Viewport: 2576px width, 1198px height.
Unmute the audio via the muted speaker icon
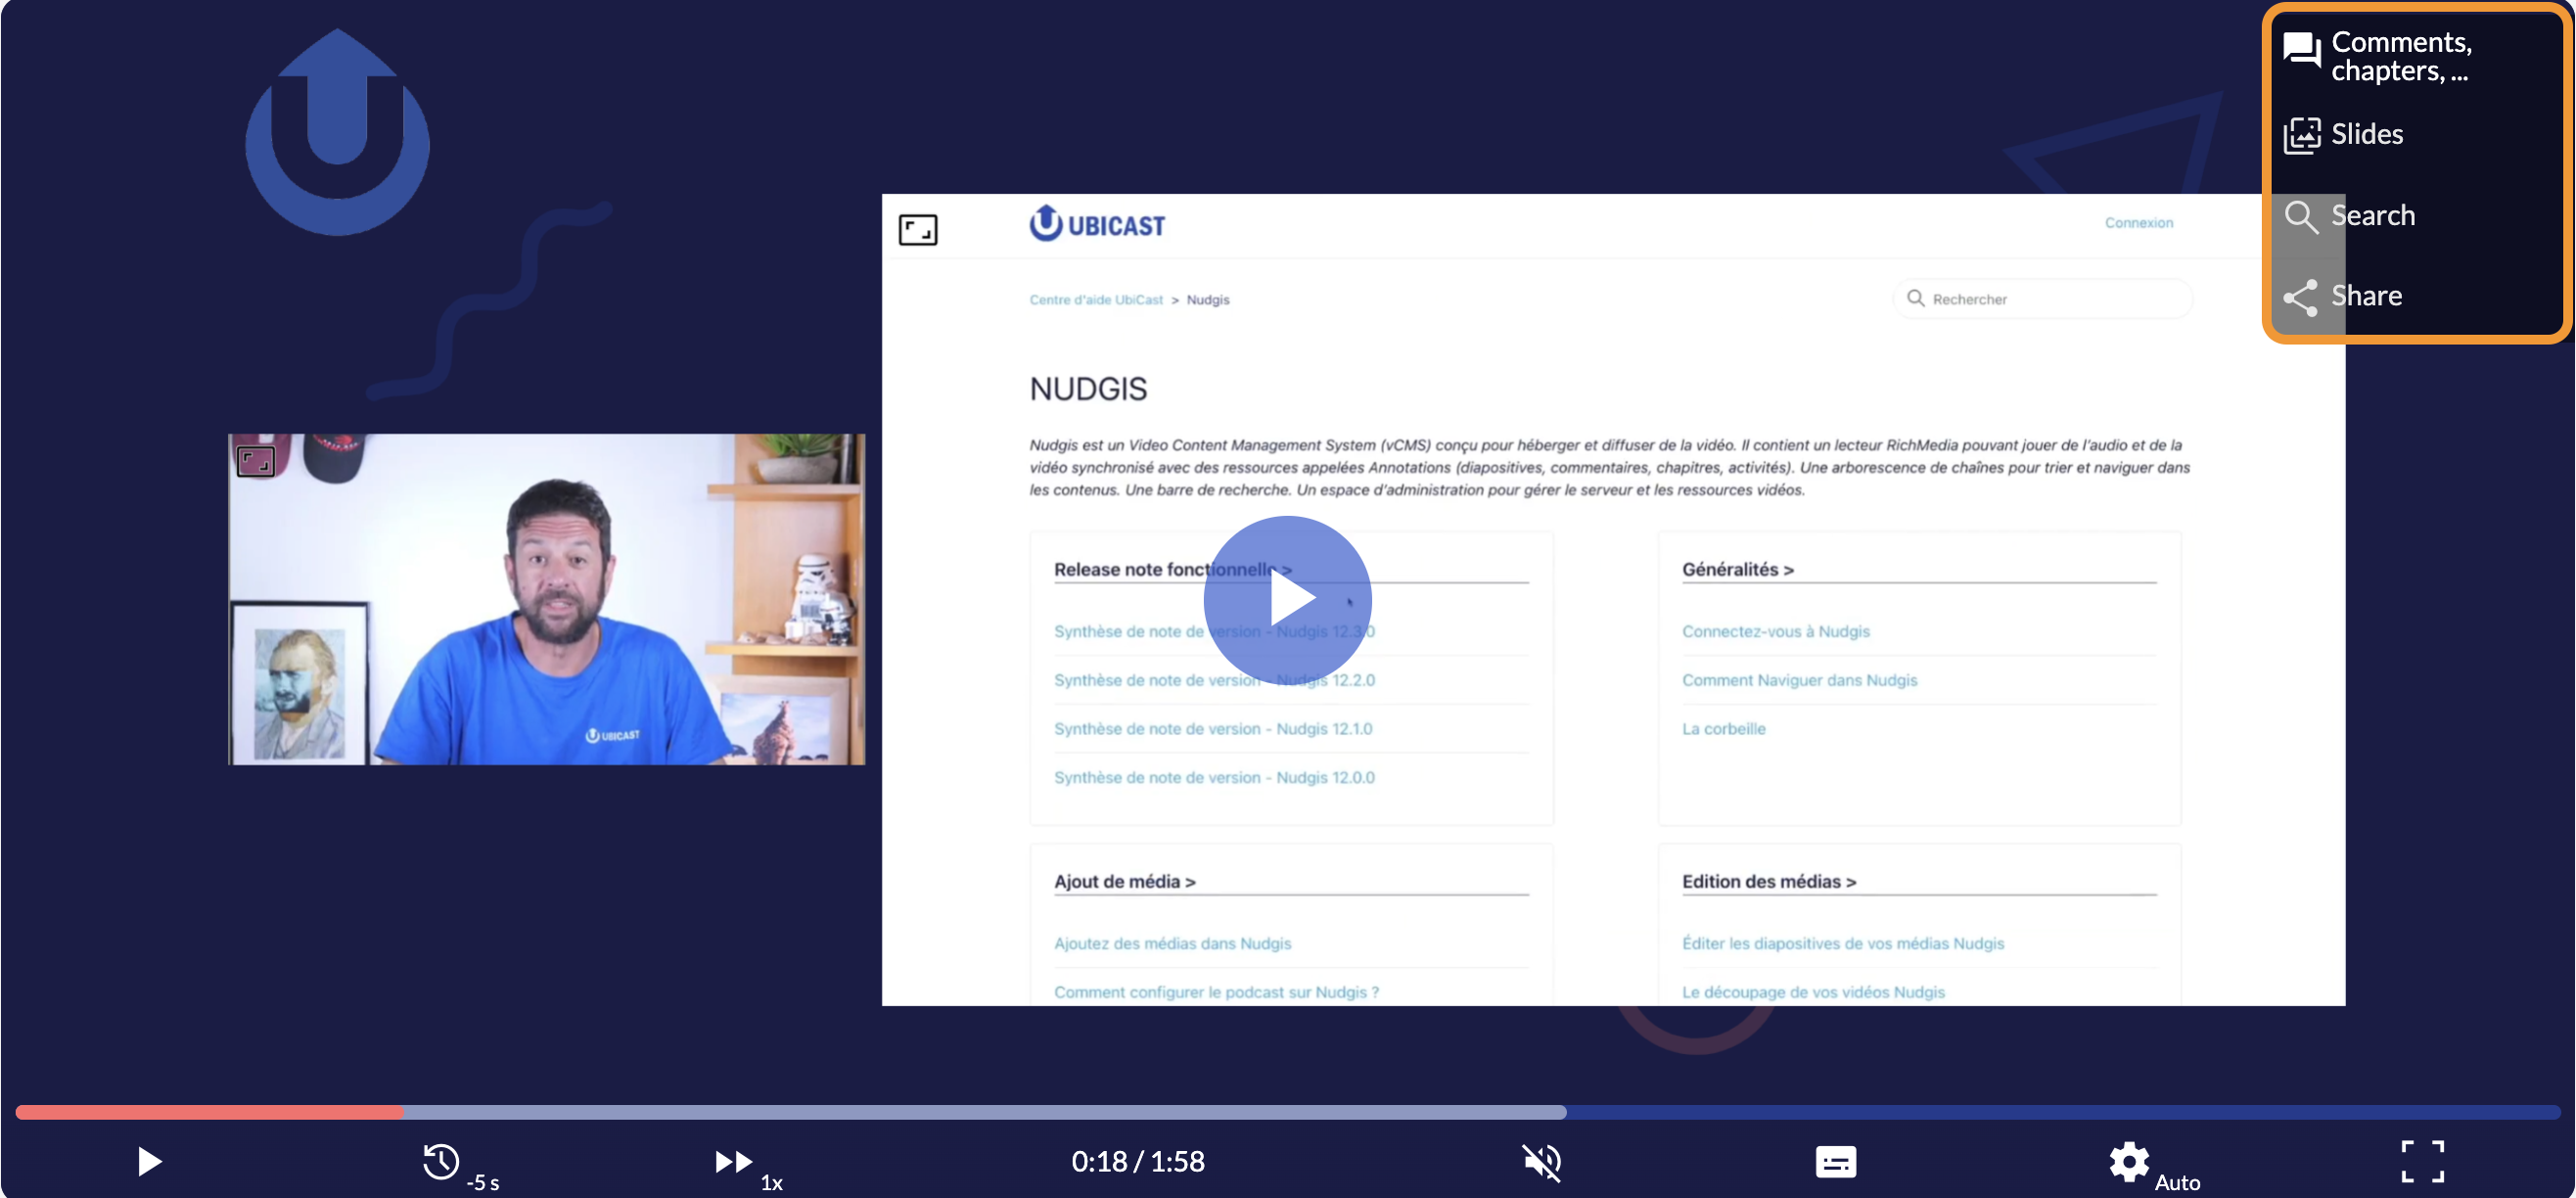(1542, 1162)
